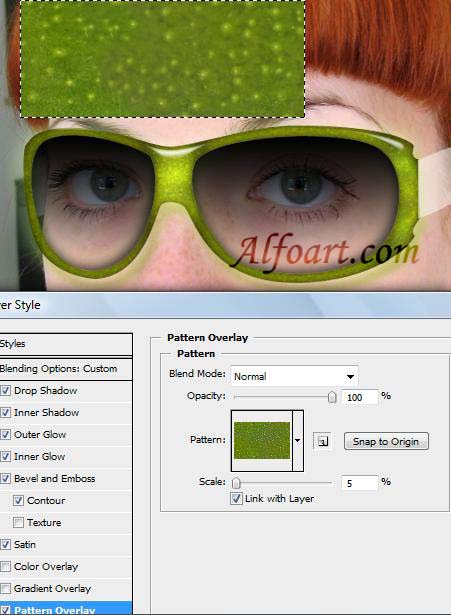Click the green pattern preview thumbnail
The height and width of the screenshot is (615, 451).
pyautogui.click(x=262, y=440)
